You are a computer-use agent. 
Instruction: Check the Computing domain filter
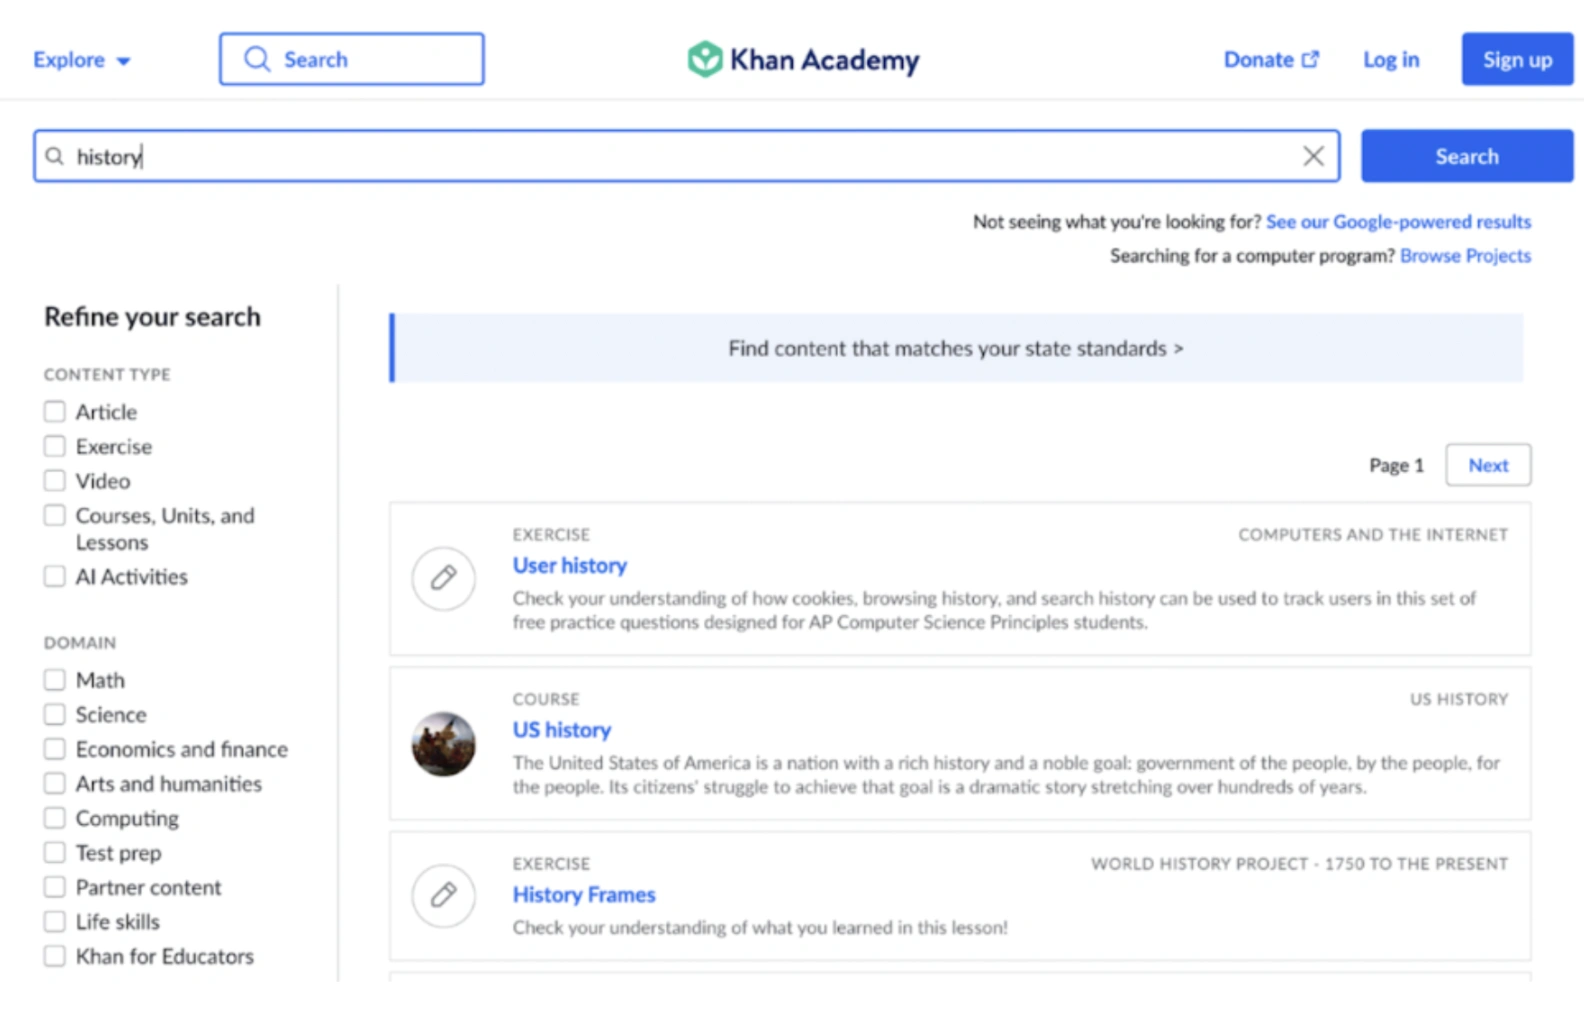pyautogui.click(x=55, y=818)
